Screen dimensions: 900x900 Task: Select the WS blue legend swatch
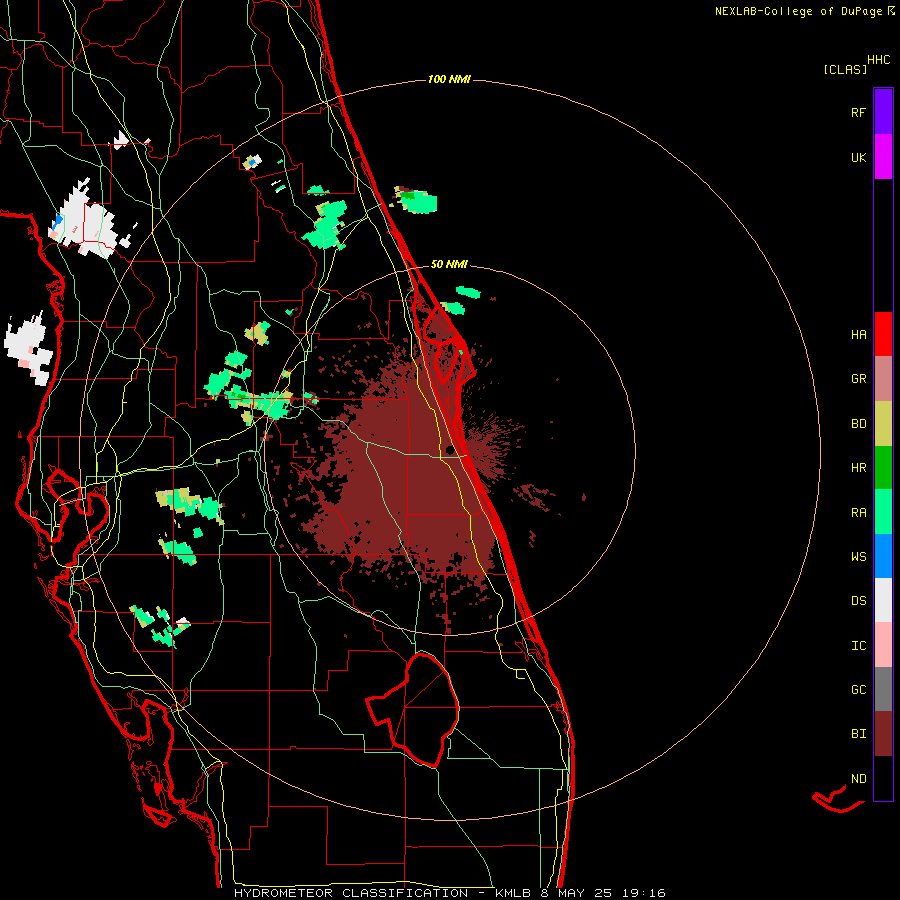pyautogui.click(x=883, y=556)
